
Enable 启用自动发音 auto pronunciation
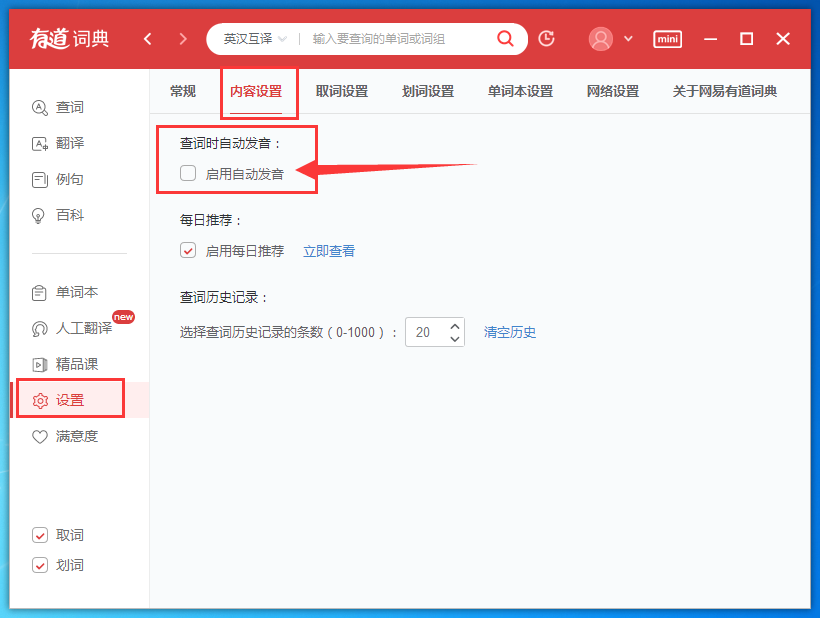point(187,173)
